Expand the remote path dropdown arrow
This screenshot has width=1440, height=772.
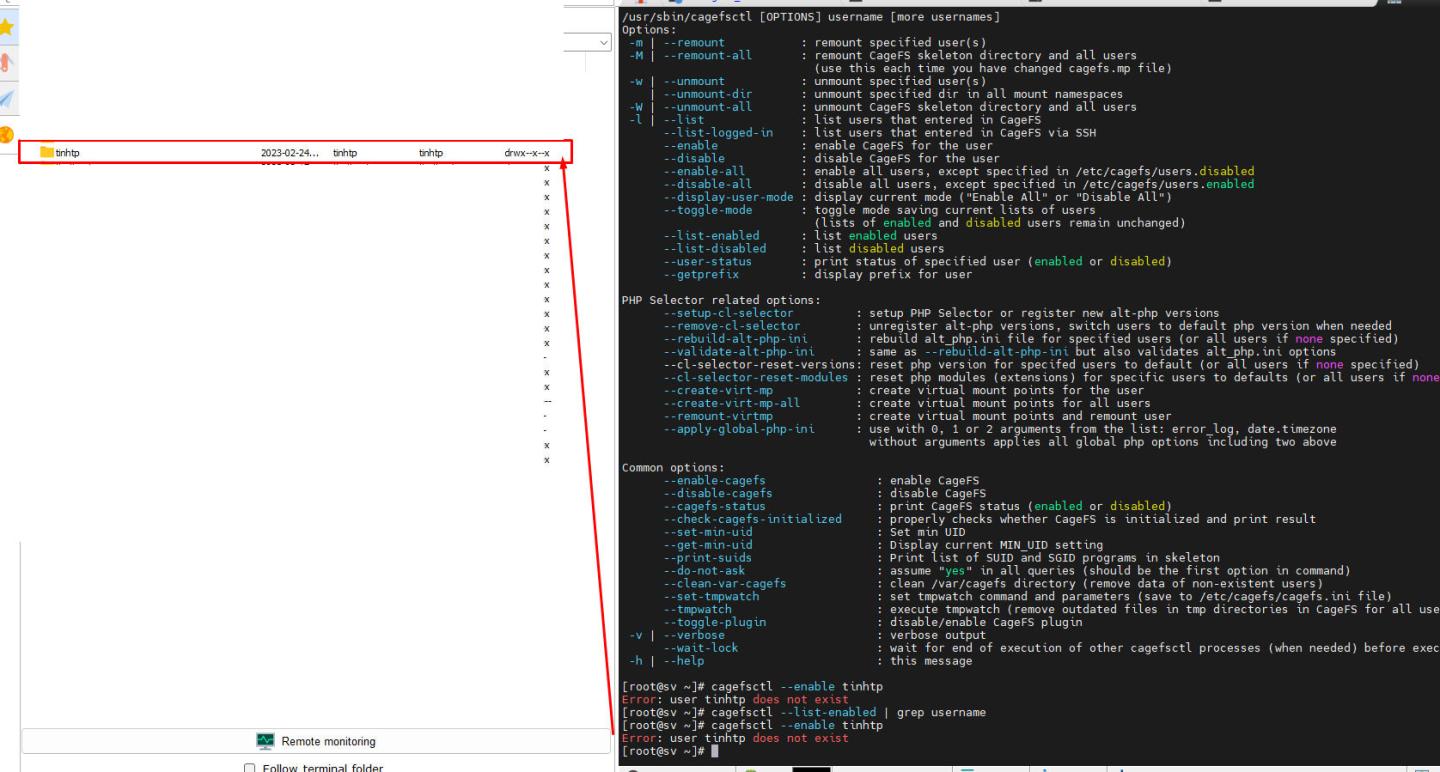point(603,42)
